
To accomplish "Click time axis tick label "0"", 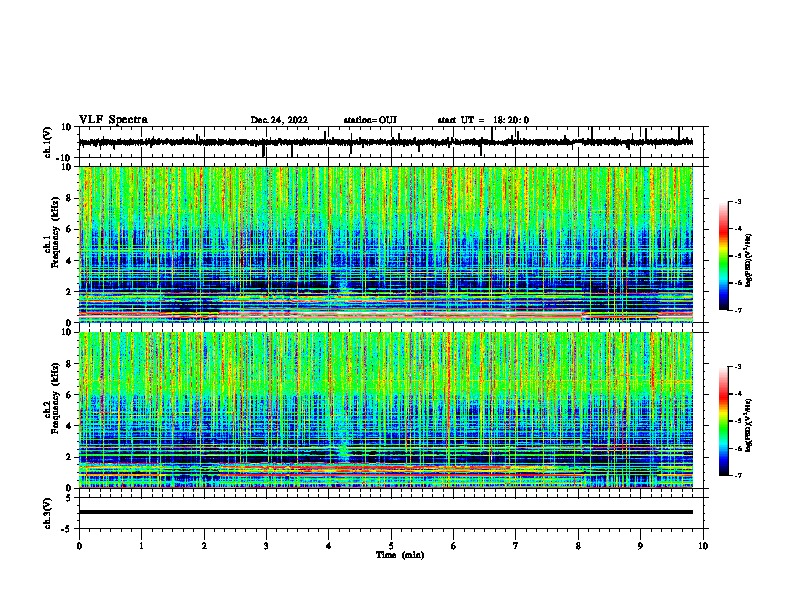I will [79, 546].
